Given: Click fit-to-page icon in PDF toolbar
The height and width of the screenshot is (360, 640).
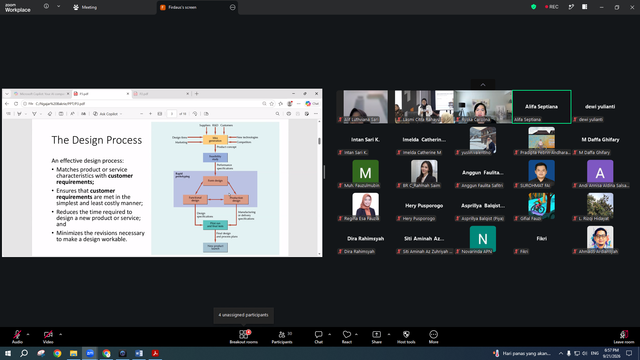Looking at the screenshot, I should (160, 114).
